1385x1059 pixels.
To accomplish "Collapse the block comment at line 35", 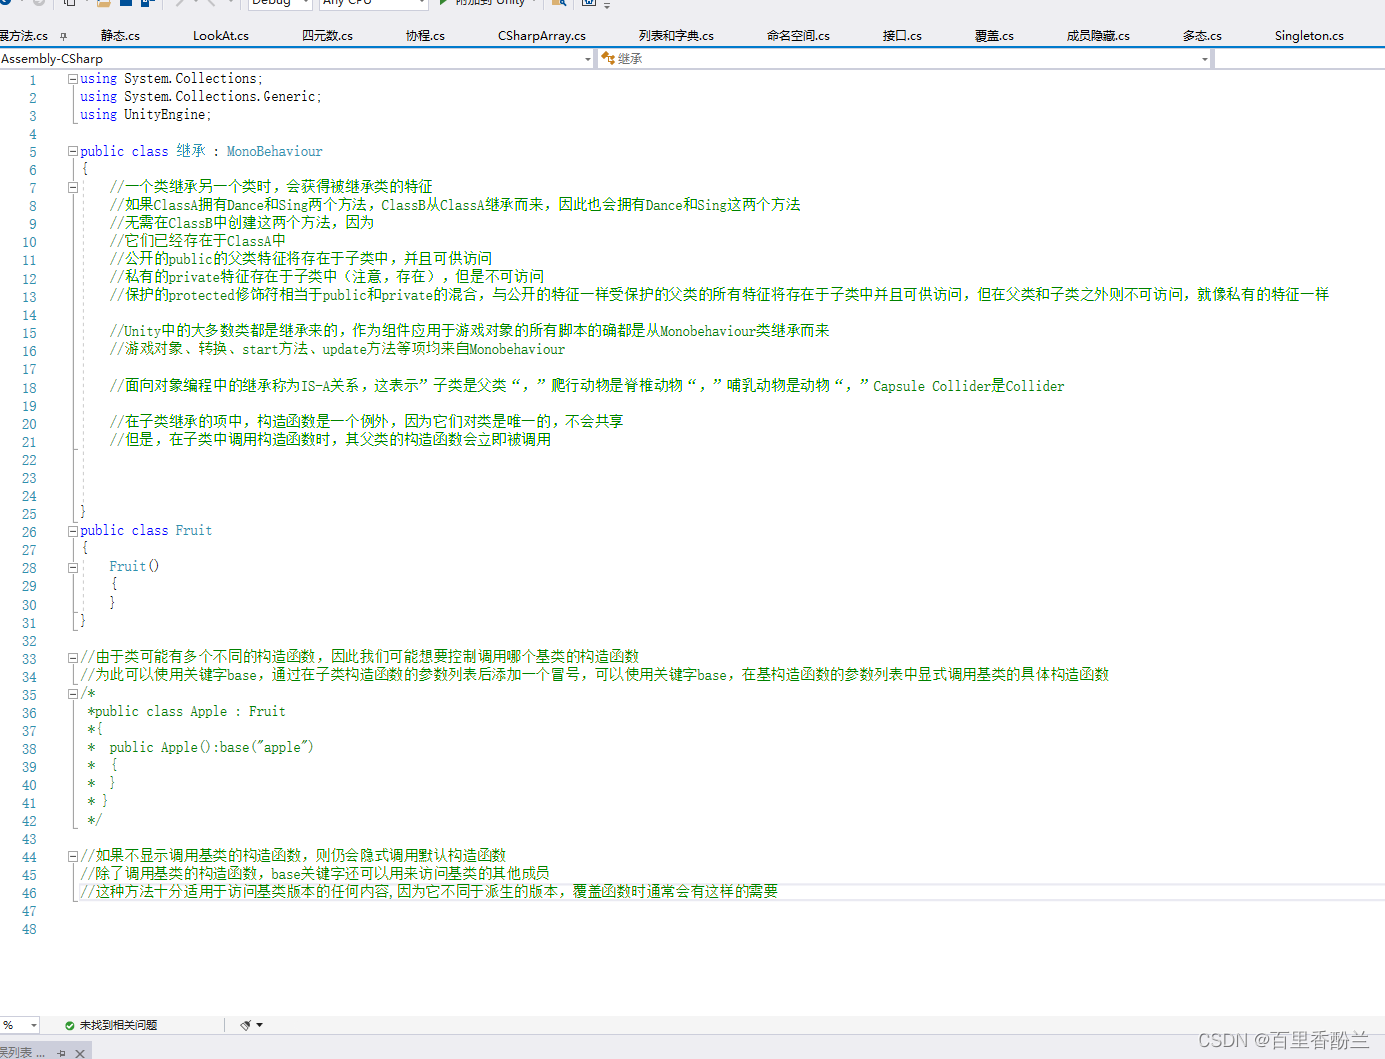I will tap(72, 693).
